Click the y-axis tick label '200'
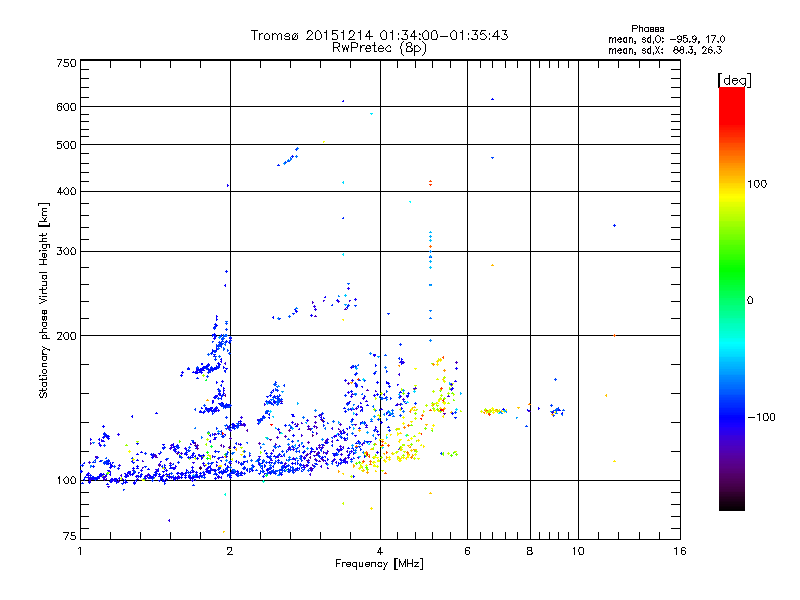 point(66,336)
